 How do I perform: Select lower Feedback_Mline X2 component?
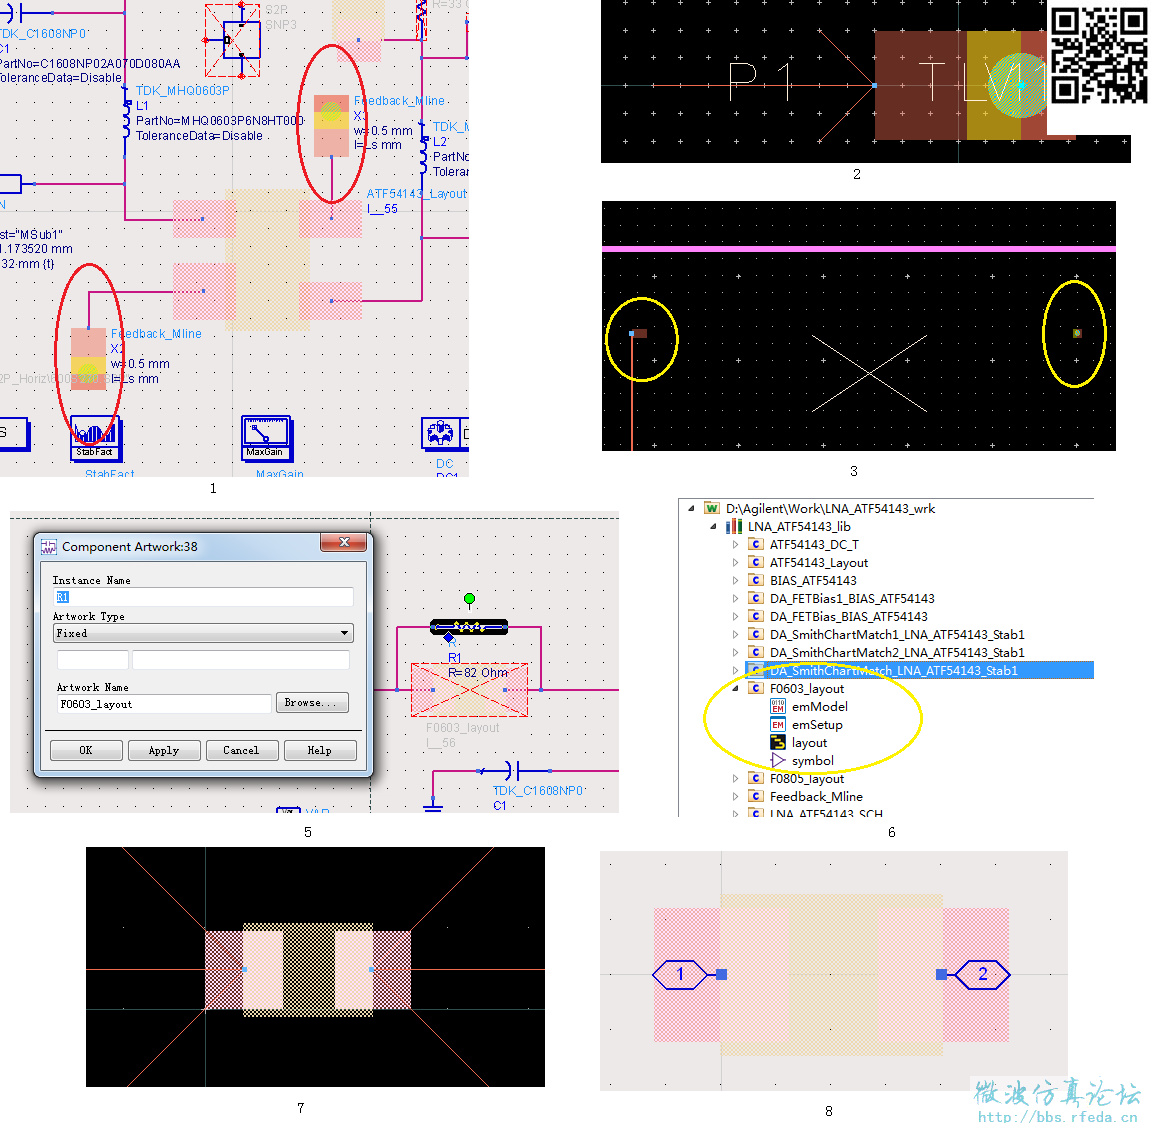pyautogui.click(x=88, y=357)
